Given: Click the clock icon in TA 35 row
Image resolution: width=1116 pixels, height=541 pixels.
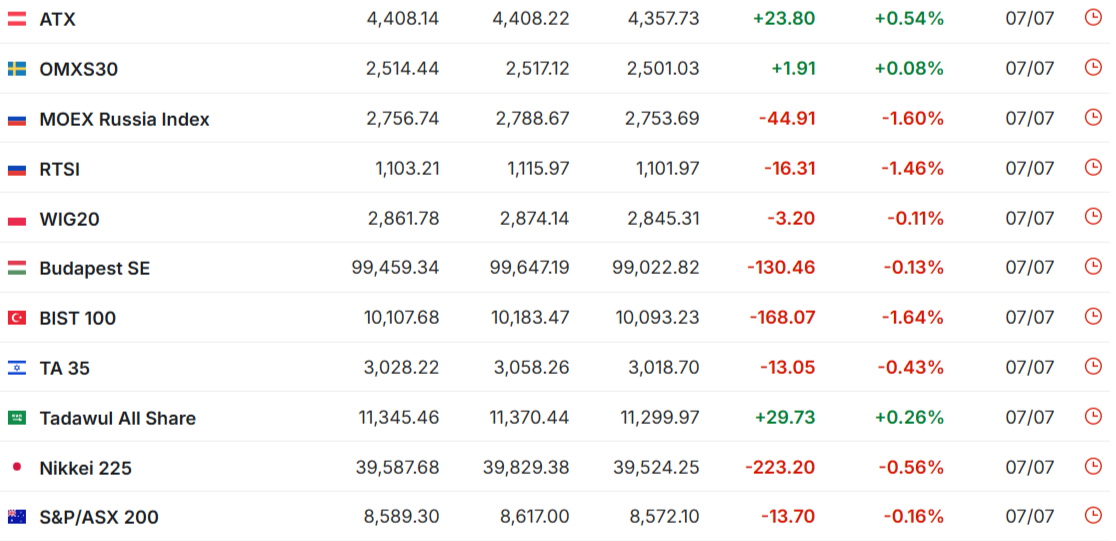Looking at the screenshot, I should click(1093, 366).
